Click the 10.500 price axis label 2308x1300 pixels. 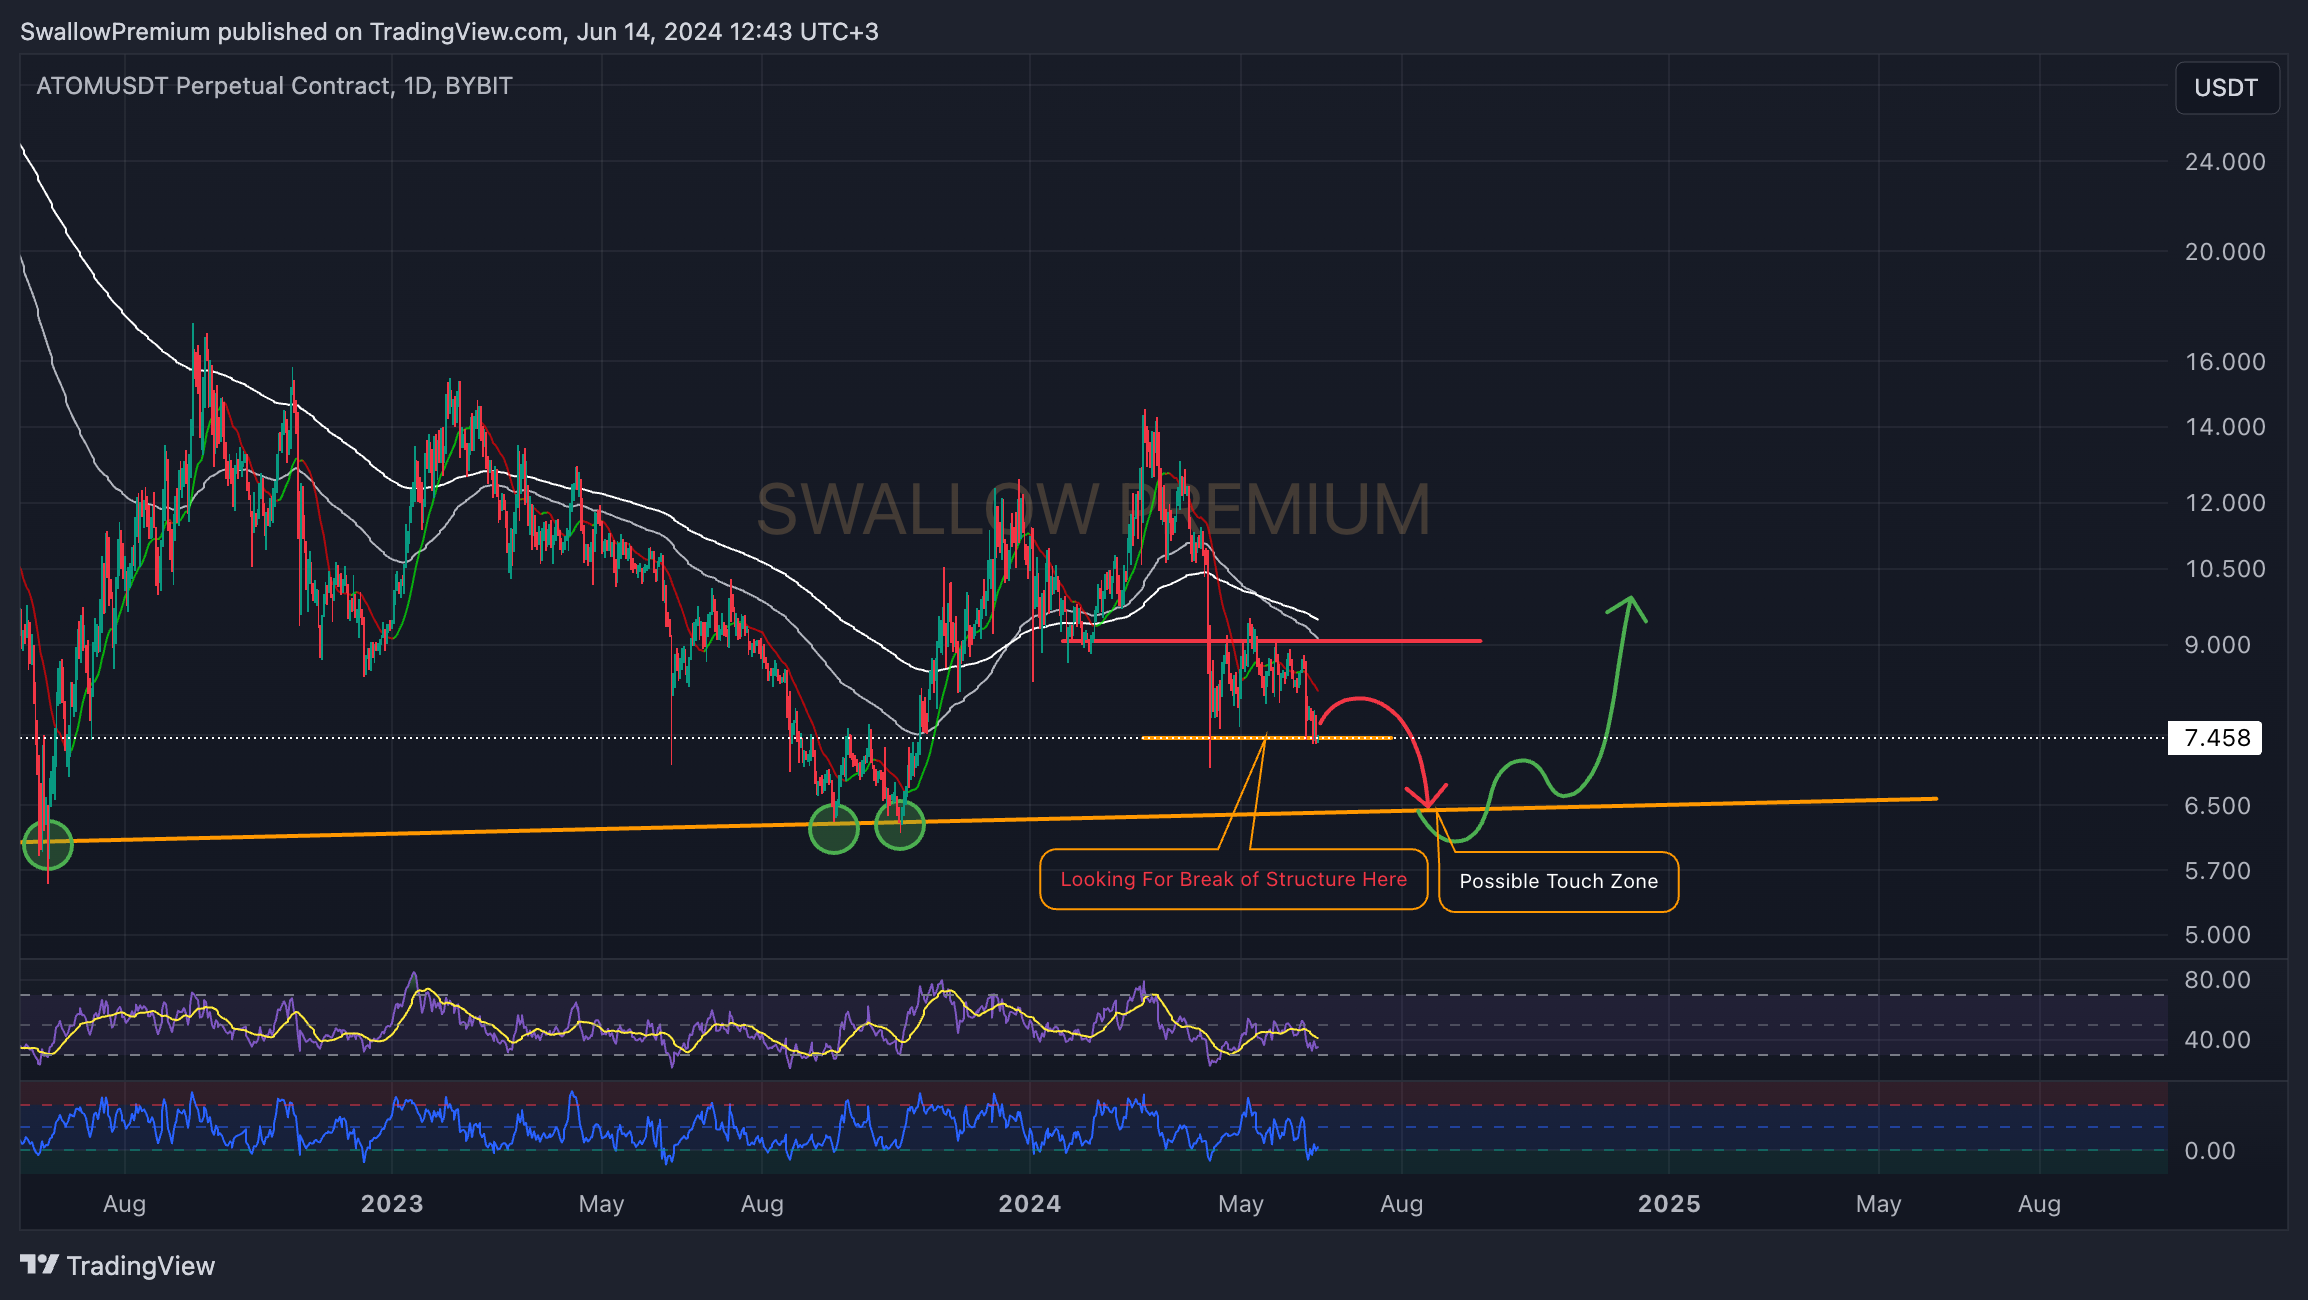[x=2225, y=569]
